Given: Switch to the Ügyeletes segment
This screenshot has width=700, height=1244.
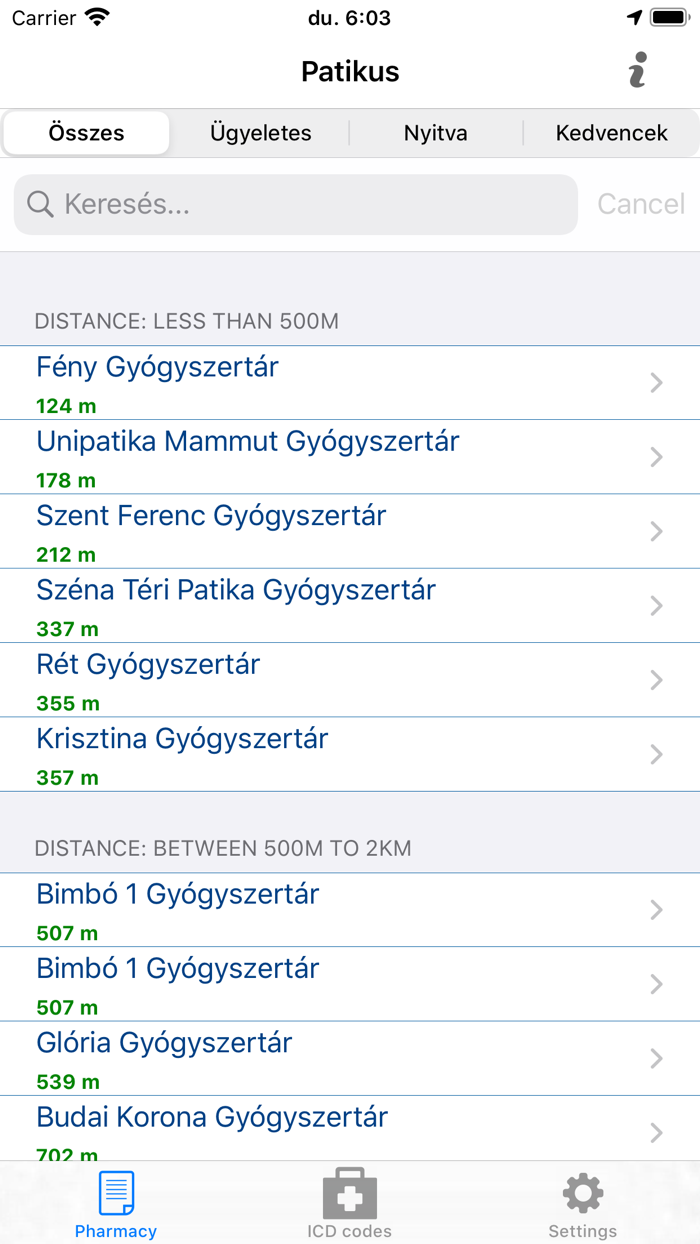Looking at the screenshot, I should pyautogui.click(x=261, y=133).
